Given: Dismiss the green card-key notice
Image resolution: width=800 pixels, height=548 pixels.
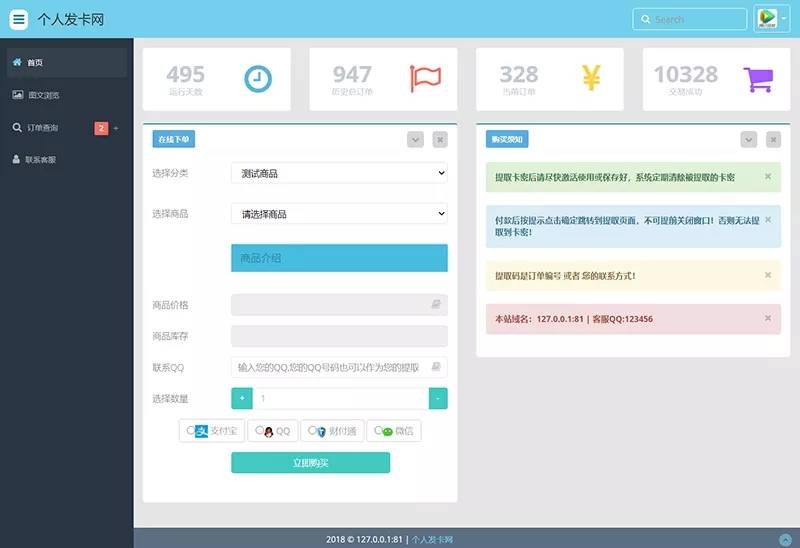Looking at the screenshot, I should click(x=768, y=176).
